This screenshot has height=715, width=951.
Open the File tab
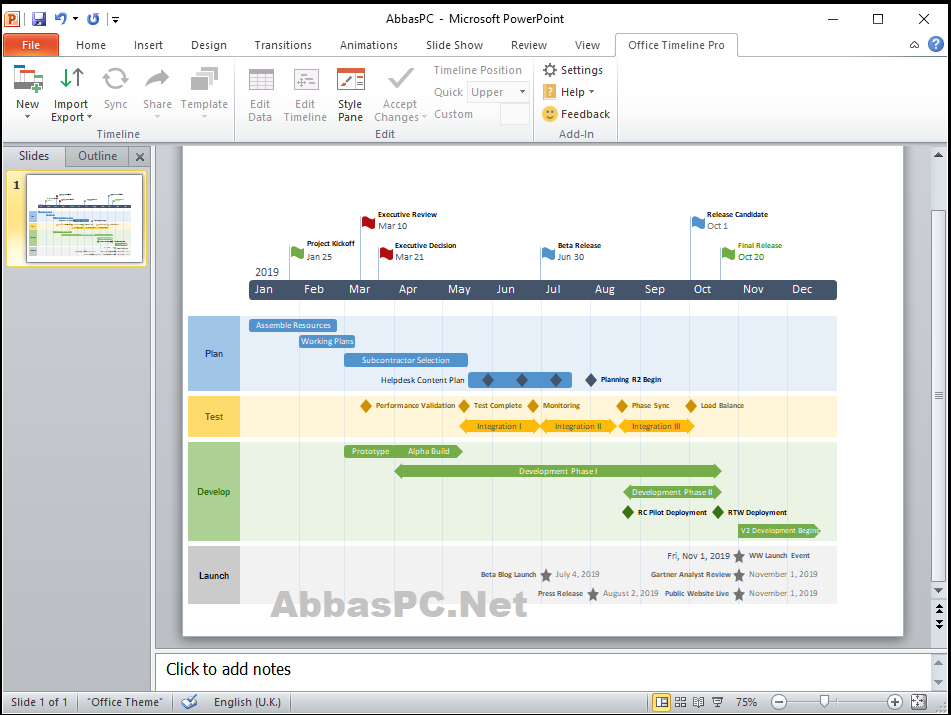click(31, 45)
